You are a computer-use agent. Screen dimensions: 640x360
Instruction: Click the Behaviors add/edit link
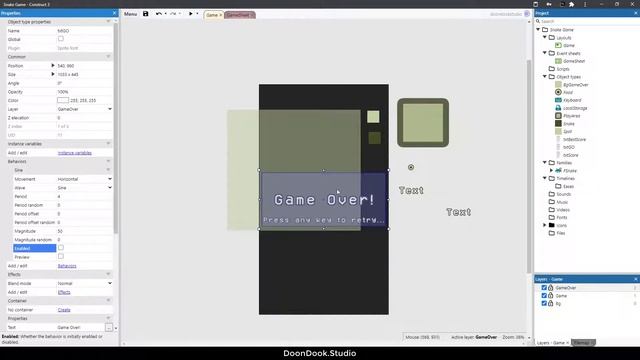(67, 266)
